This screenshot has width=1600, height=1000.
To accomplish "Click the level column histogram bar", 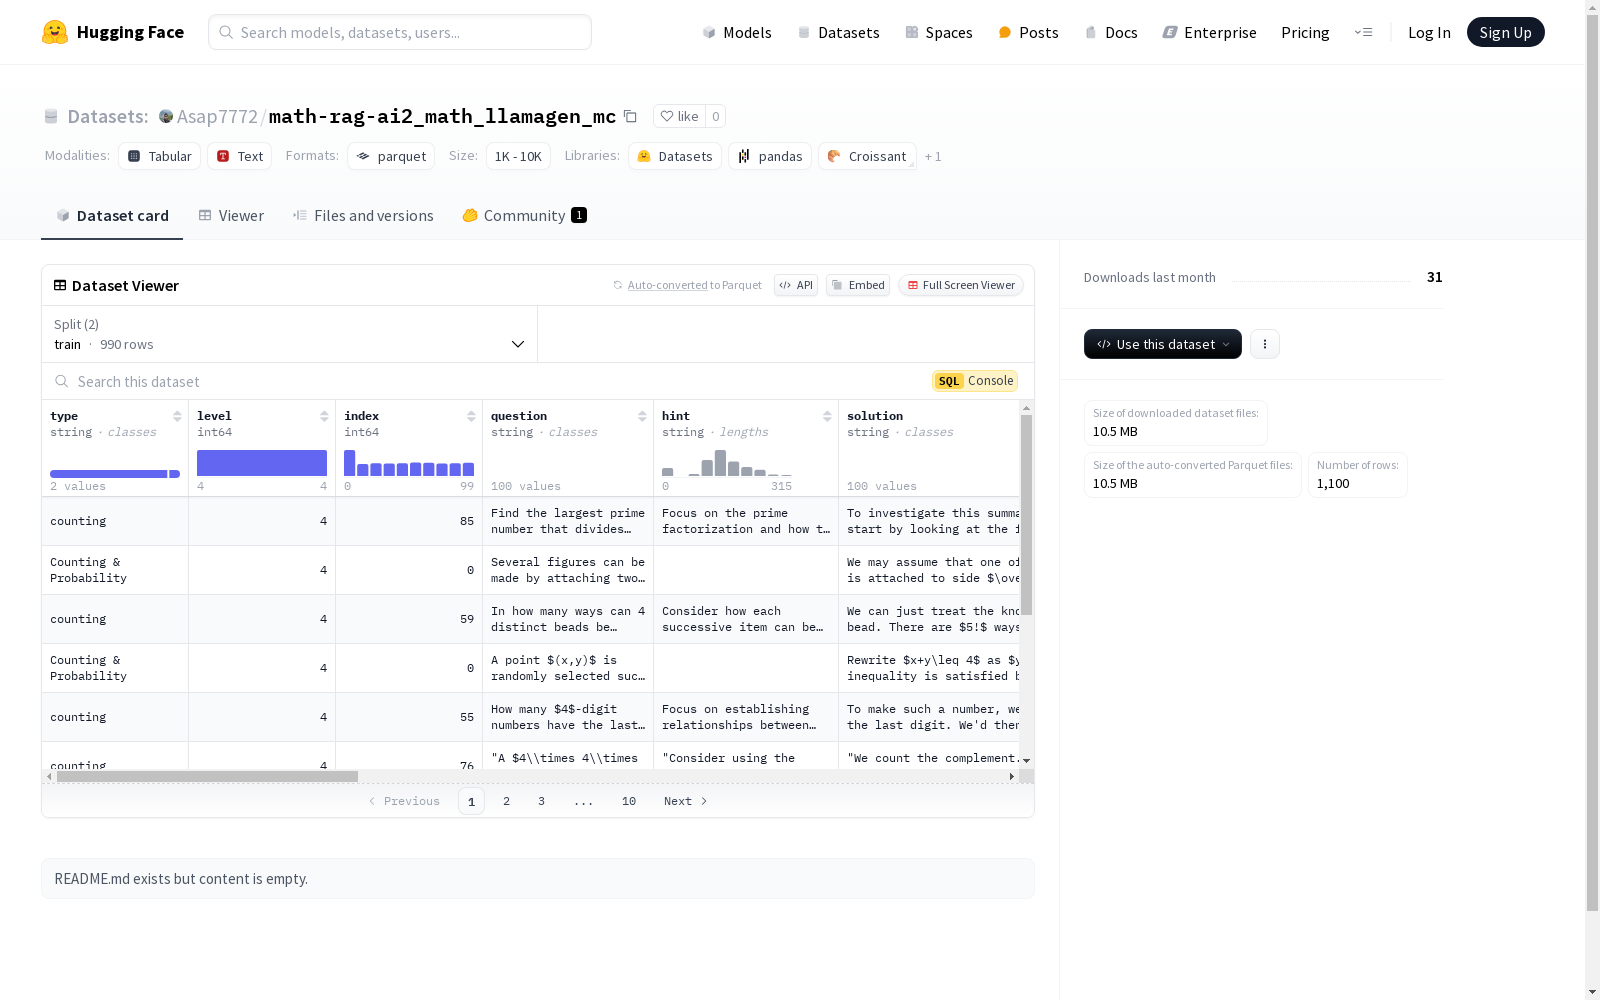I will (262, 463).
